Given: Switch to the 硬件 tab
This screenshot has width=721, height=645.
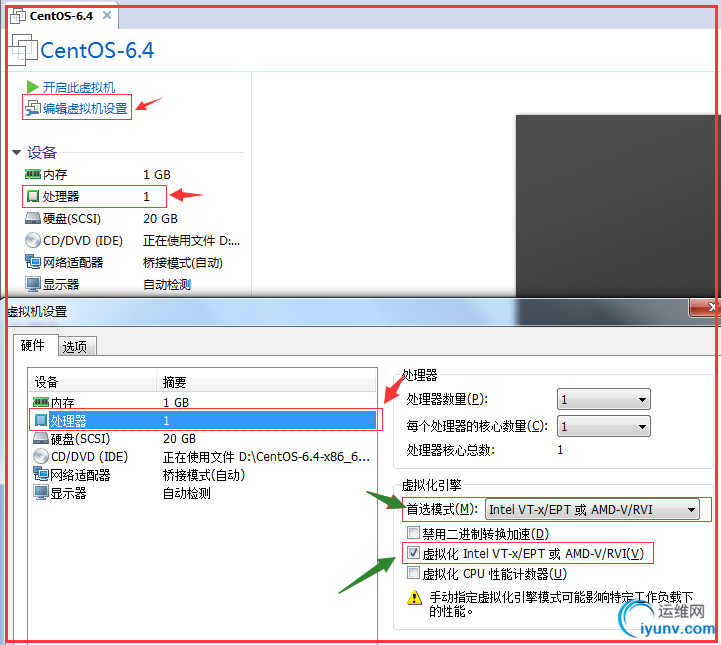Looking at the screenshot, I should (x=35, y=345).
